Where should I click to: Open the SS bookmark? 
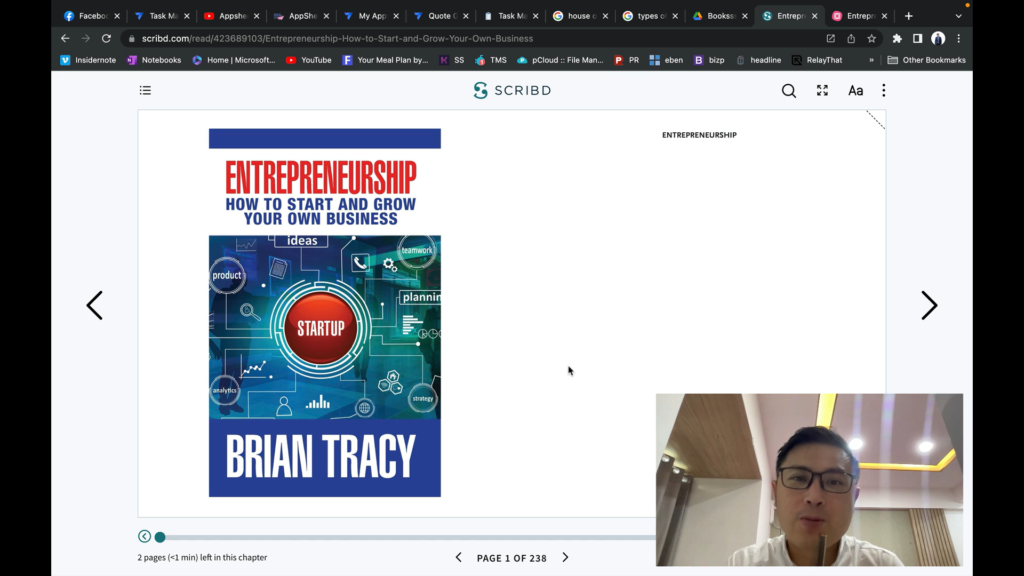click(452, 60)
